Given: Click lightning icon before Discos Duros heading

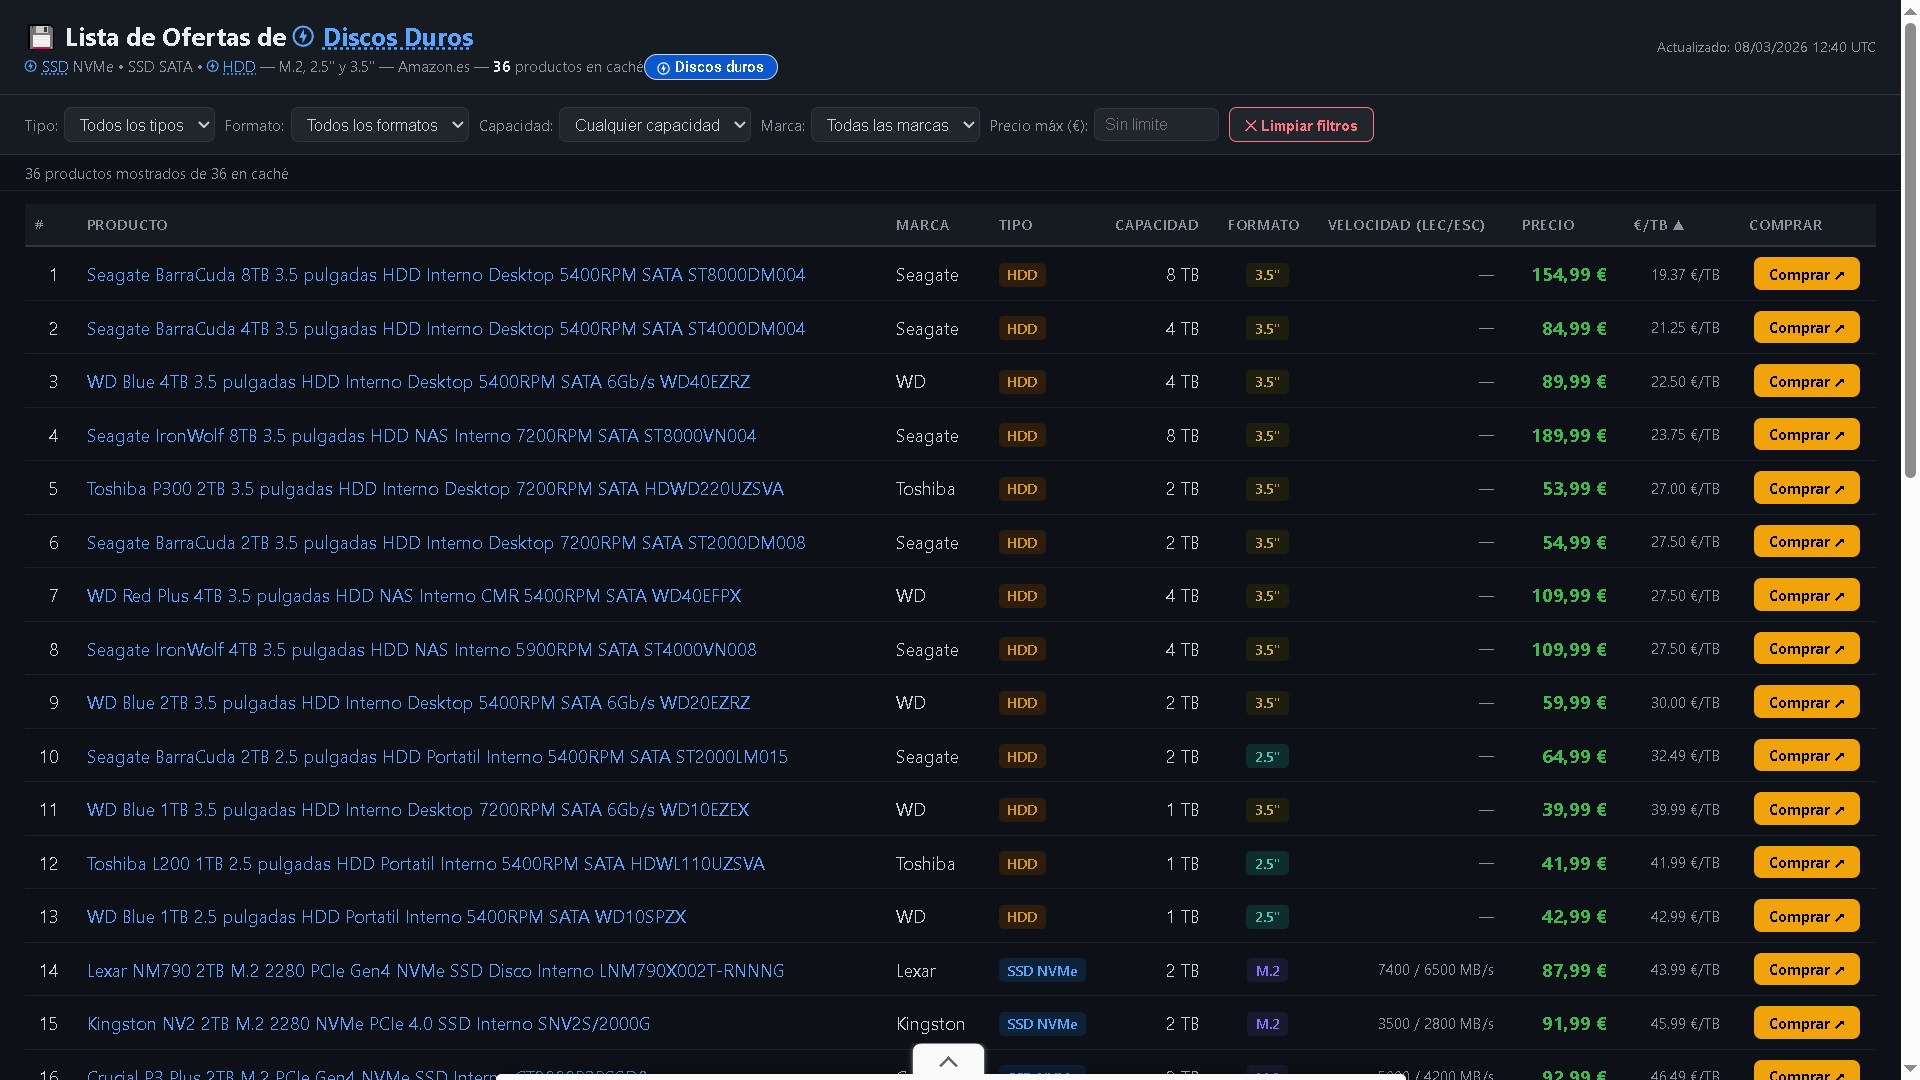Looking at the screenshot, I should pyautogui.click(x=303, y=37).
